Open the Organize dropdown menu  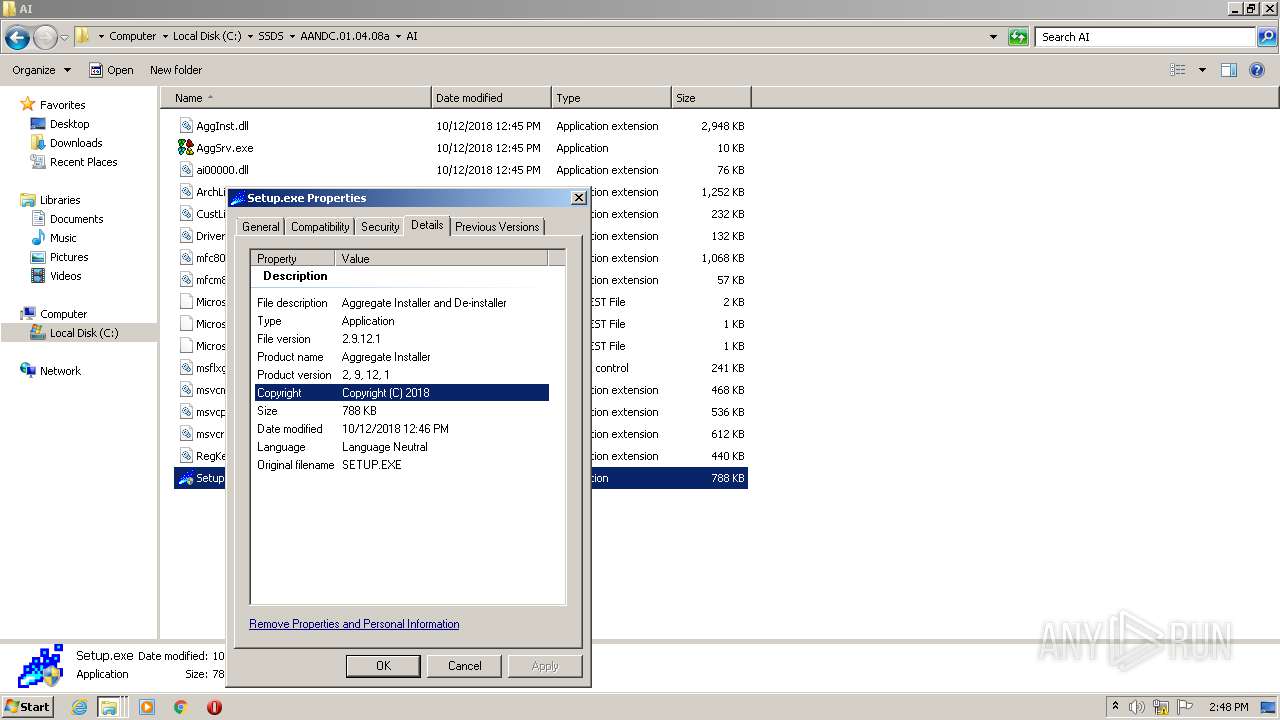[x=42, y=70]
